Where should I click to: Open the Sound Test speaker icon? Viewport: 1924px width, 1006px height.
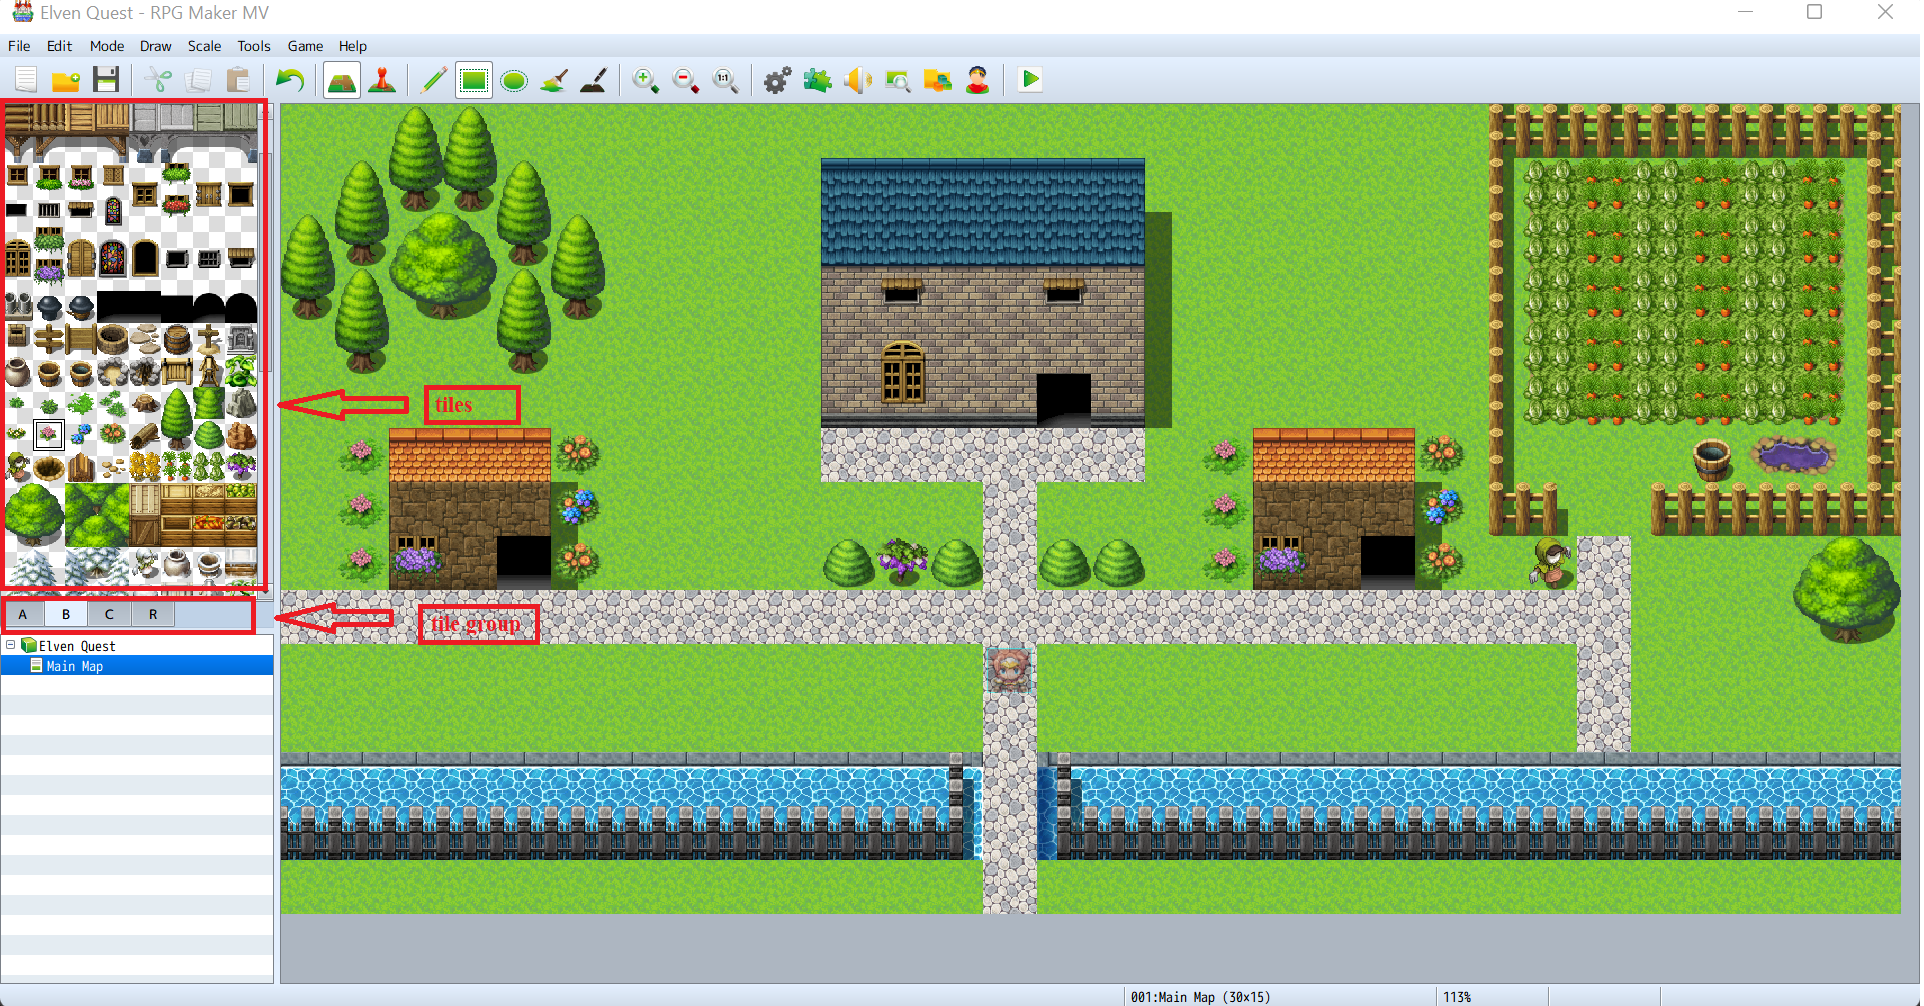pyautogui.click(x=857, y=80)
